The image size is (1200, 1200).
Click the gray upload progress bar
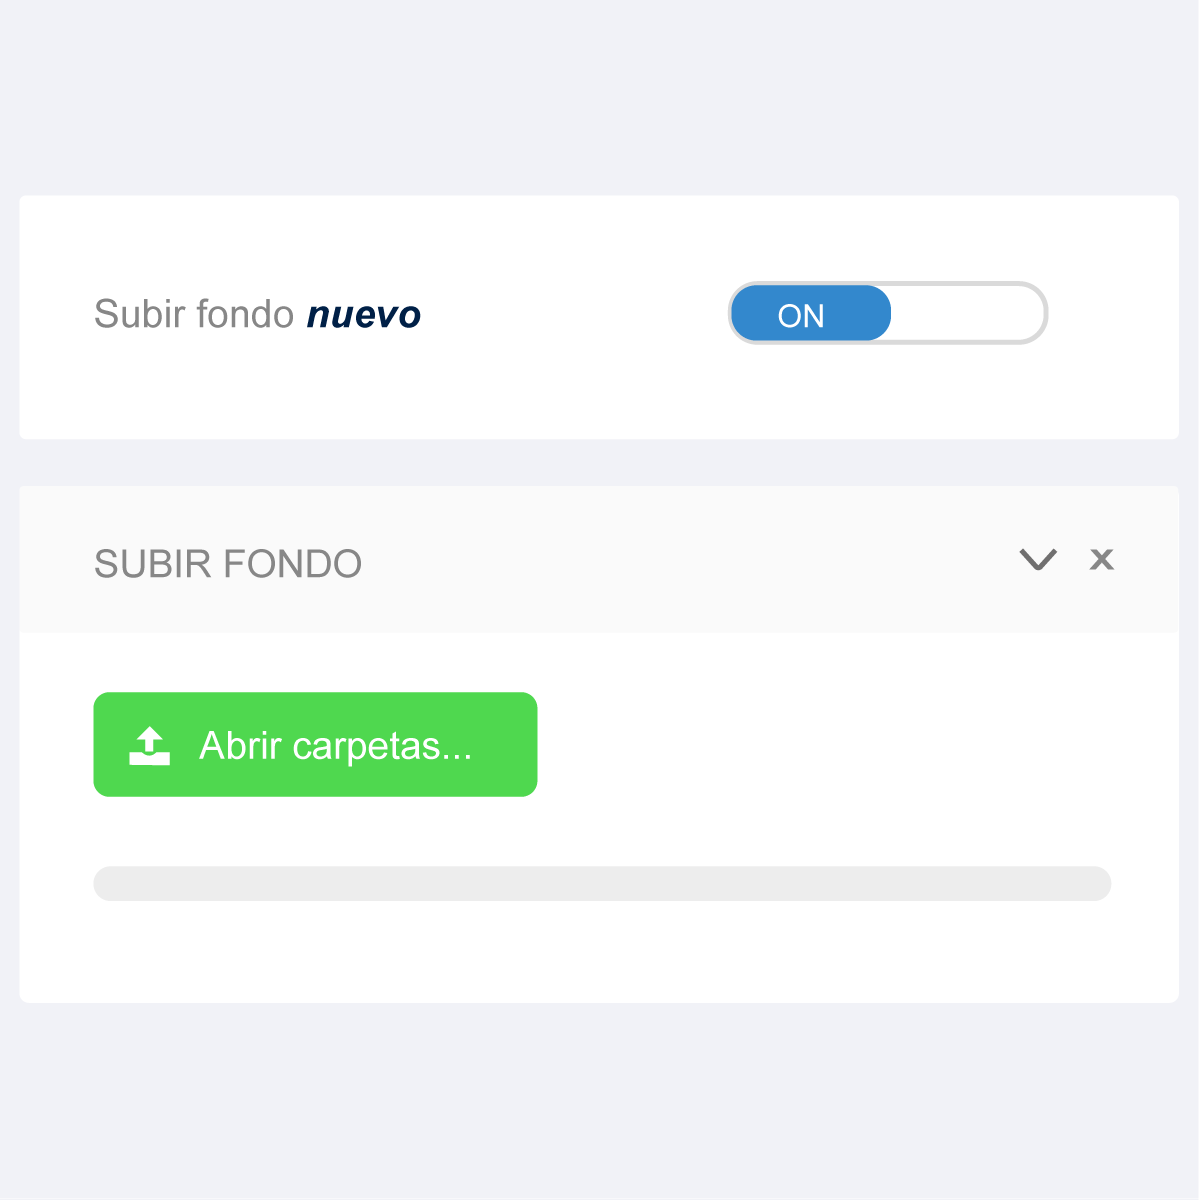pyautogui.click(x=602, y=884)
